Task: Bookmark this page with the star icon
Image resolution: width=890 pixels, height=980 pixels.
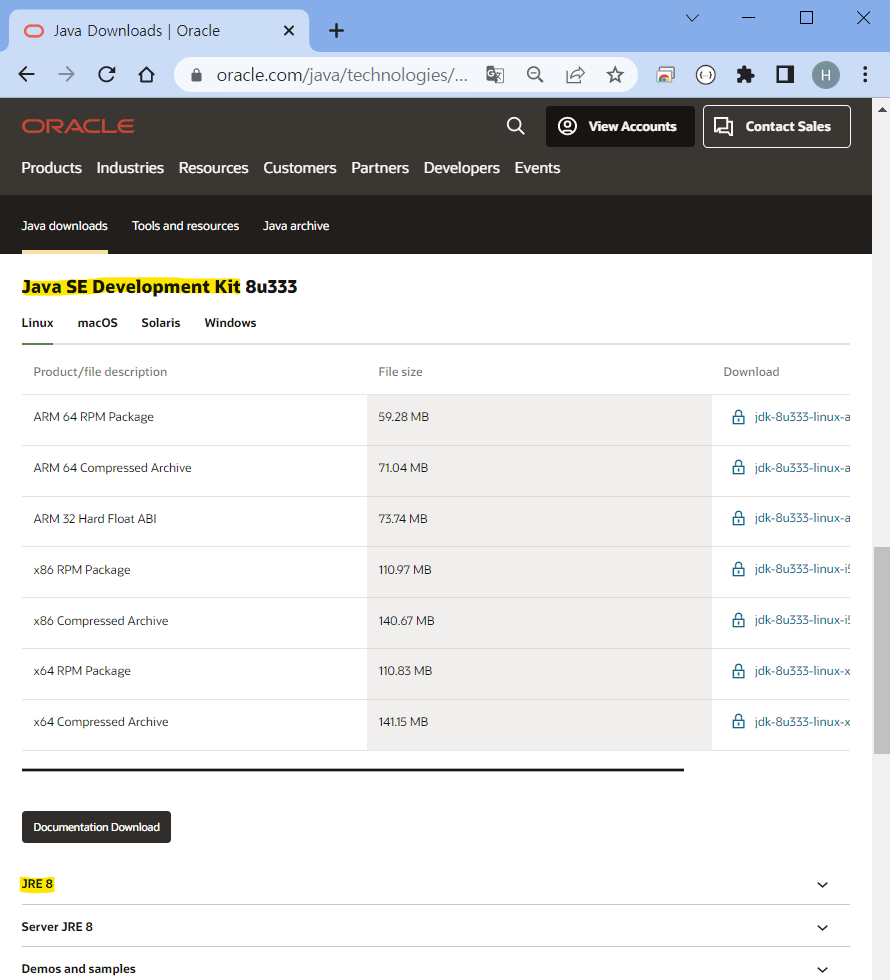Action: pos(615,75)
